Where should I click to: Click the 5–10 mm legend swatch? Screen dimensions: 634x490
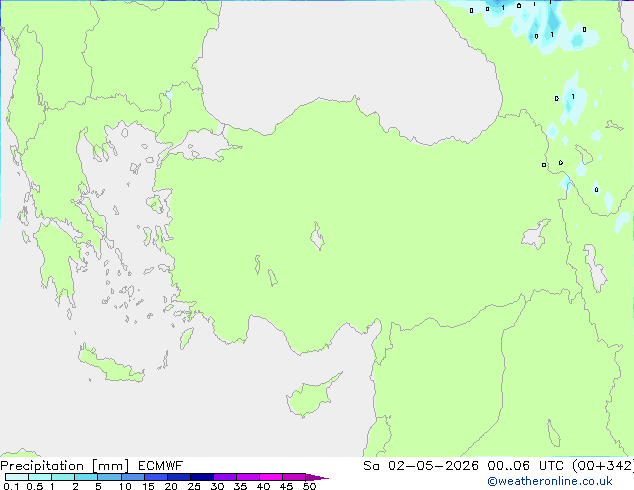(109, 477)
